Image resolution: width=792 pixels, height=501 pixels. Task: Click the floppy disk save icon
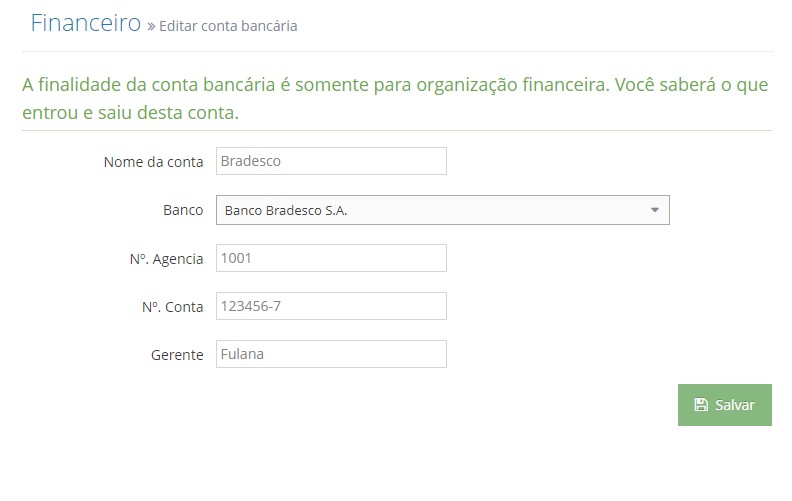[701, 405]
